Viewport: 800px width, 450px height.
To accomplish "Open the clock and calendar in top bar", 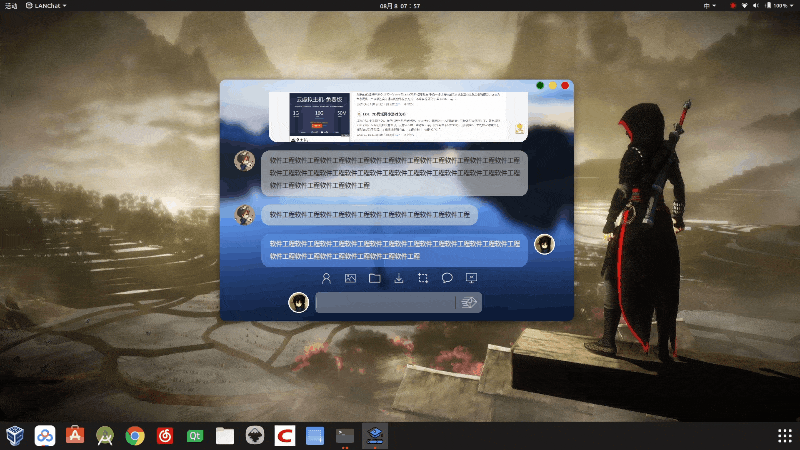I will pos(399,6).
